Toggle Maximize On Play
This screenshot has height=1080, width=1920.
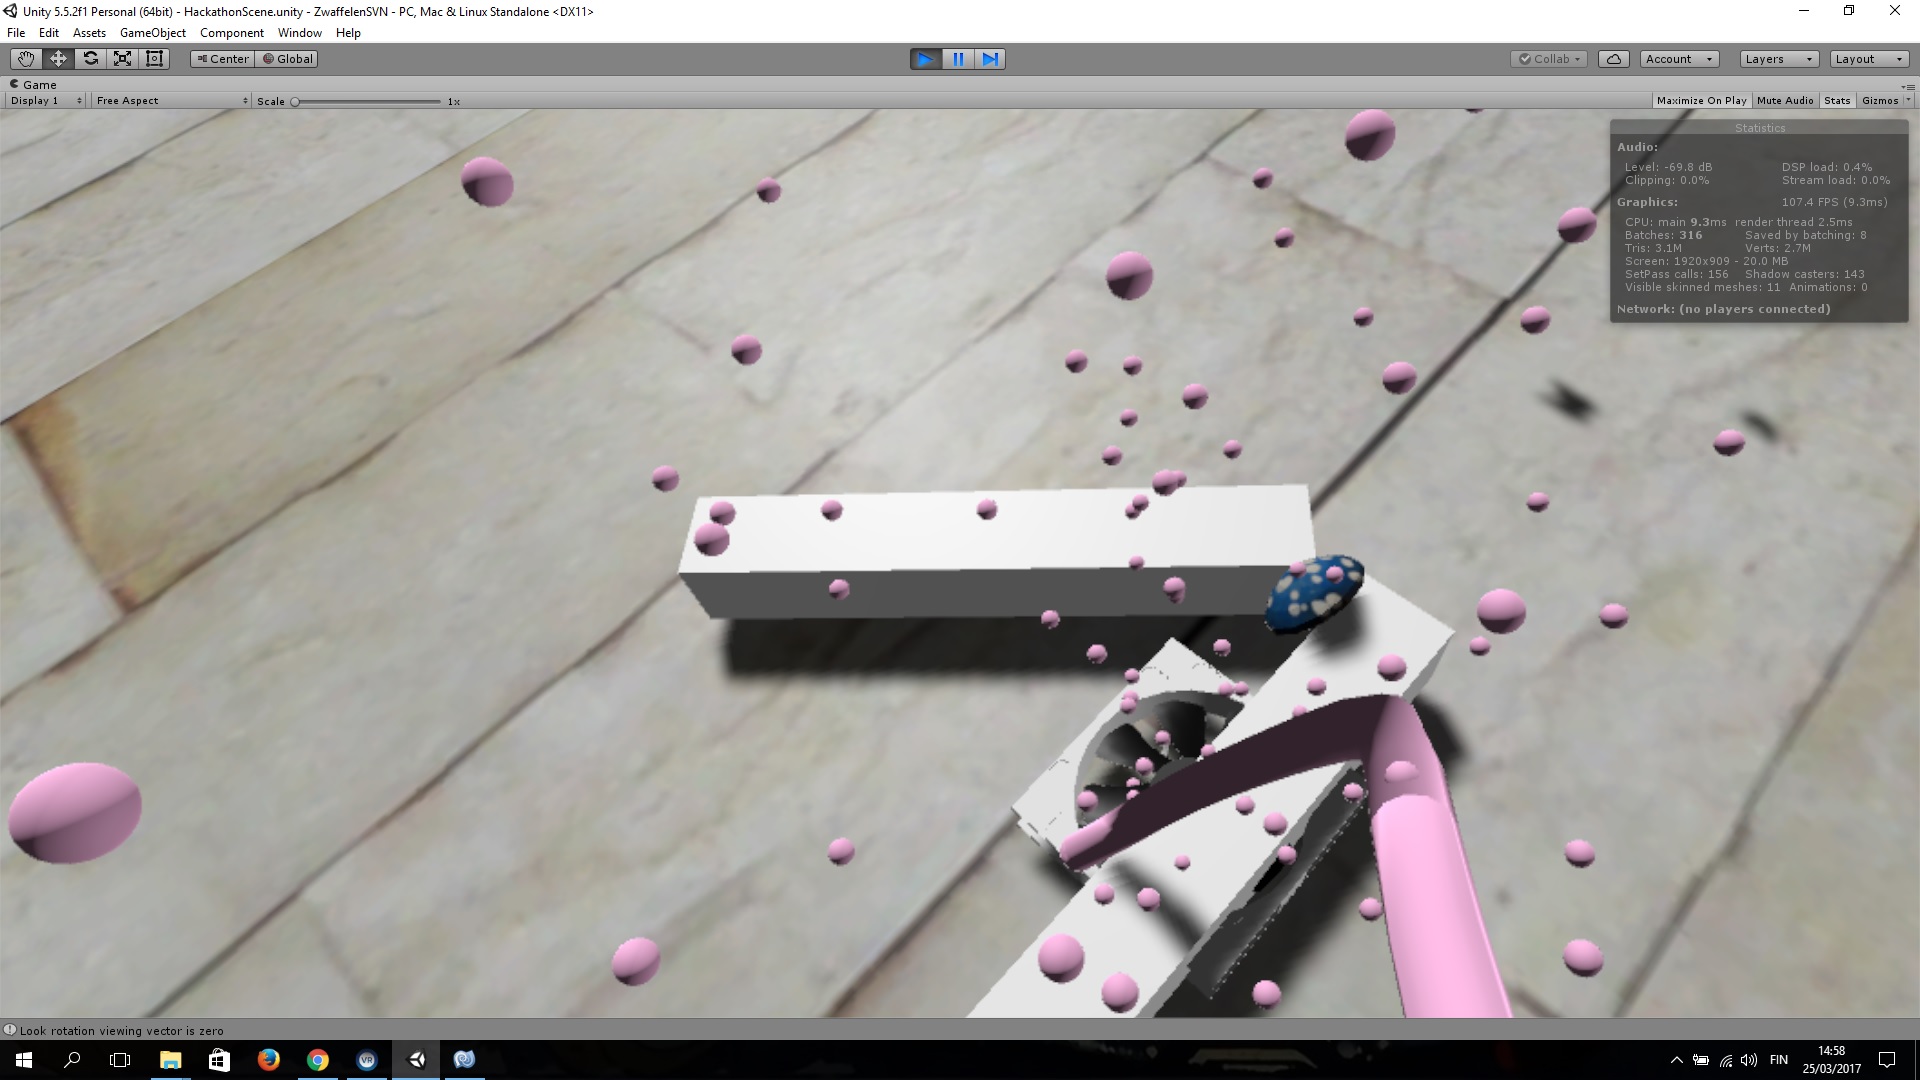1701,100
